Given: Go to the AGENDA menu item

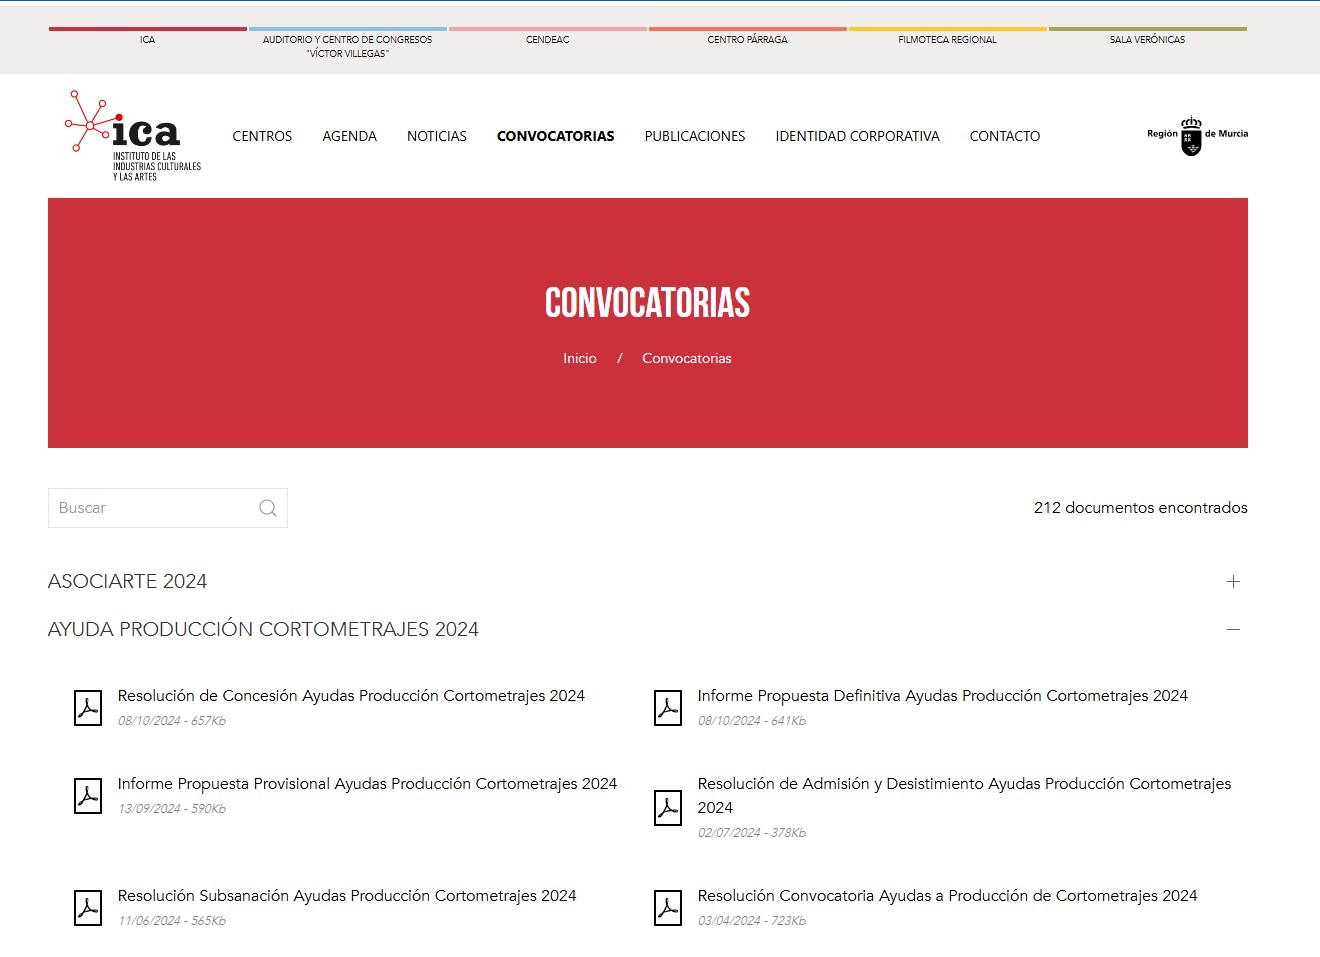Looking at the screenshot, I should [x=349, y=136].
